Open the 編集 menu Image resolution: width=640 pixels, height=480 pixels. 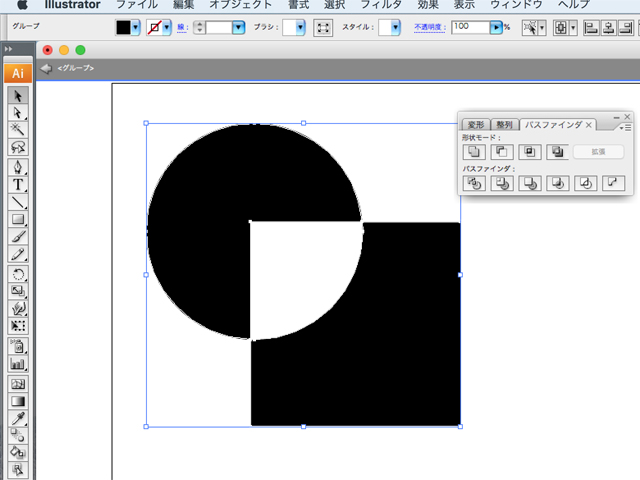[x=184, y=4]
